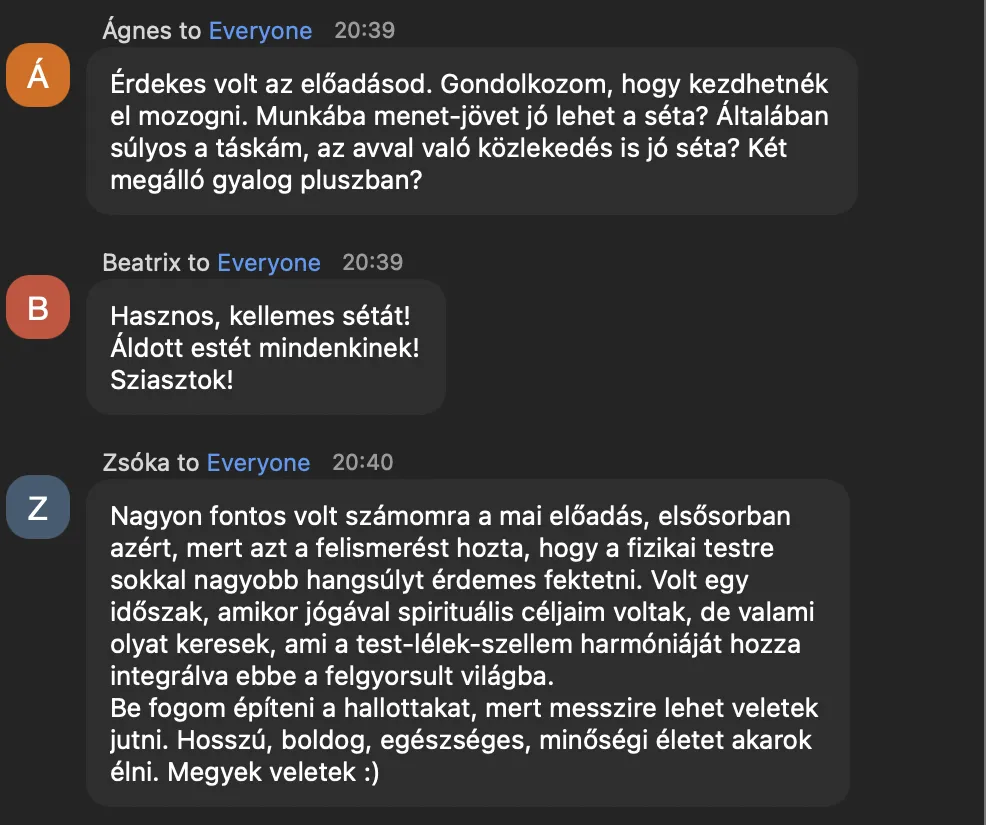
Task: Click the sender name Ágnes
Action: click(x=138, y=31)
